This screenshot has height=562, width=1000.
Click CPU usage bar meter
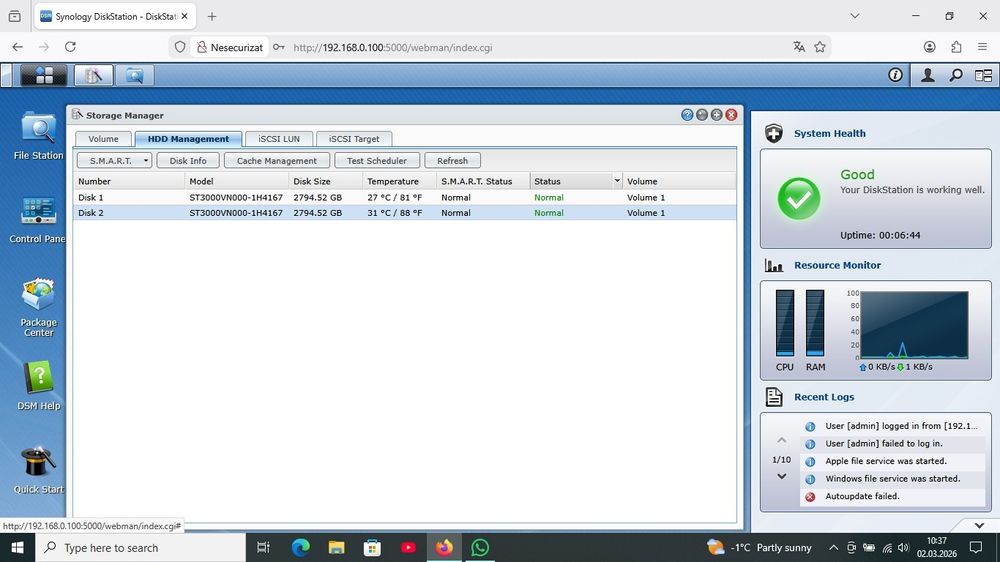pos(784,322)
